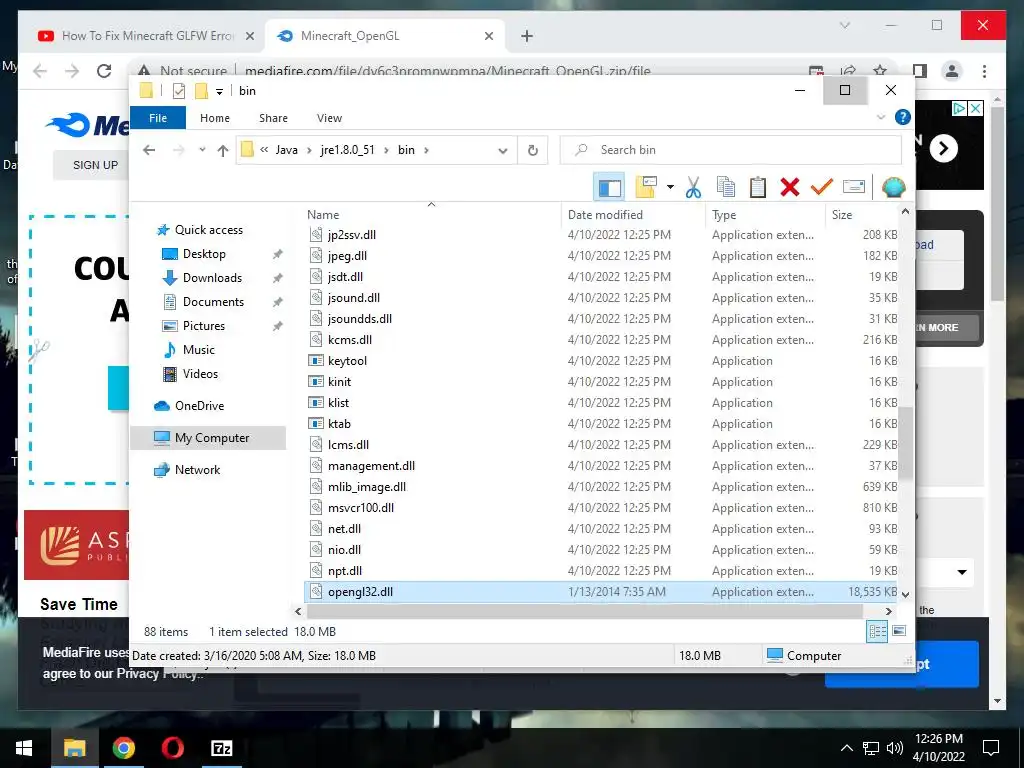The height and width of the screenshot is (768, 1024).
Task: Open Chrome tab search dropdown
Action: pos(844,25)
